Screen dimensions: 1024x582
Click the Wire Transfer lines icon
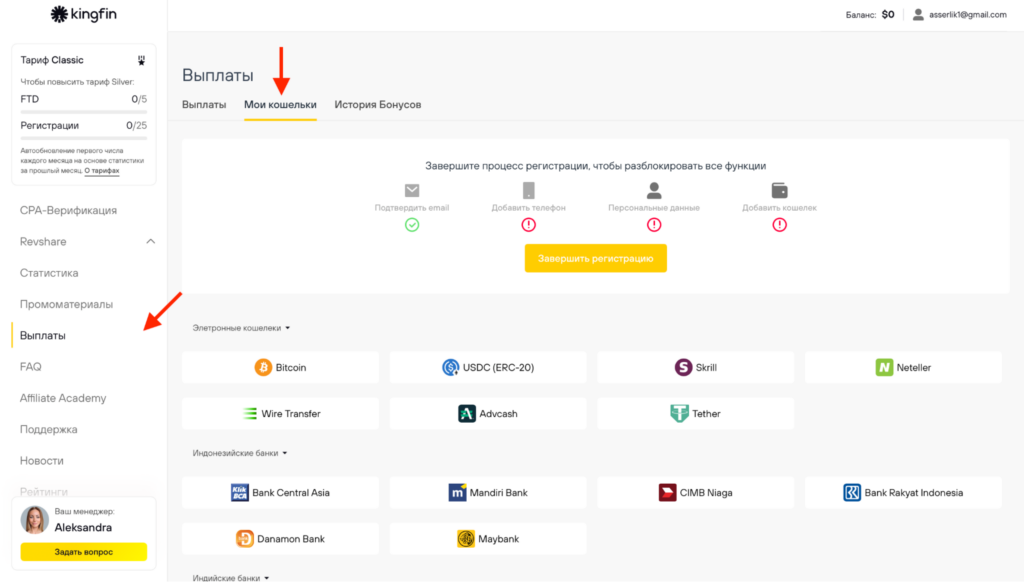(249, 413)
